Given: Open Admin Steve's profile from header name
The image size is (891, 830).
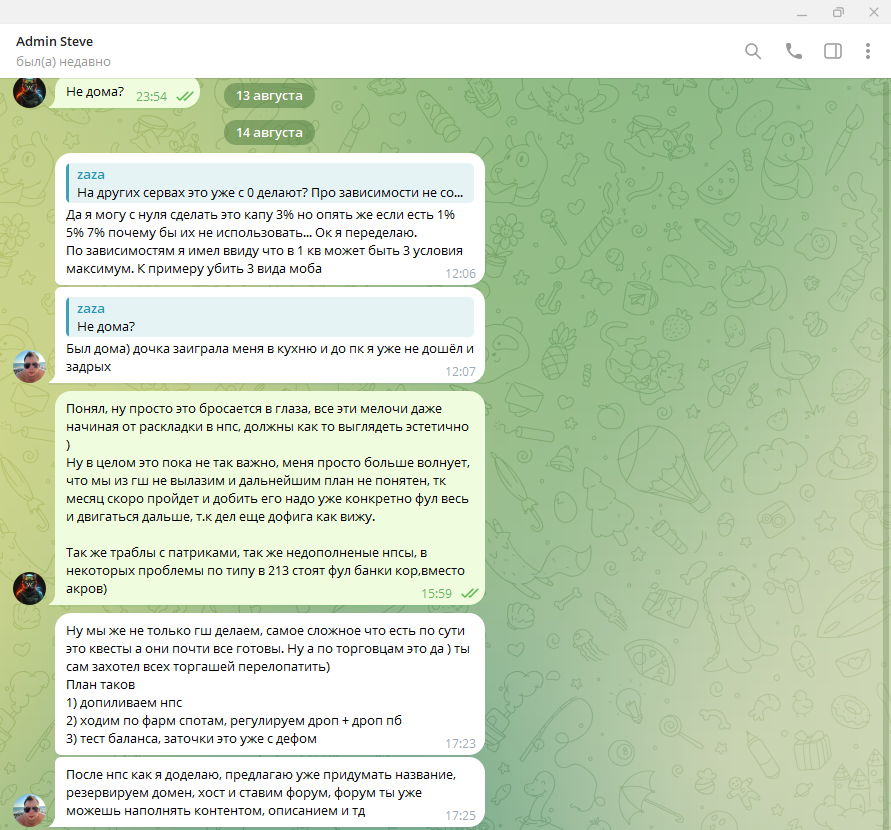Looking at the screenshot, I should (x=55, y=41).
